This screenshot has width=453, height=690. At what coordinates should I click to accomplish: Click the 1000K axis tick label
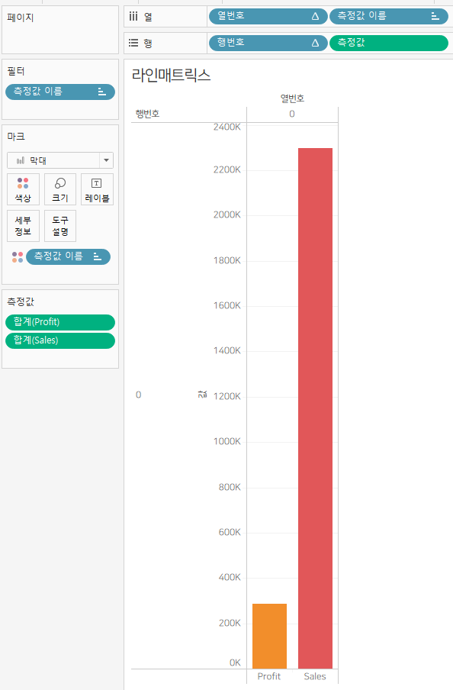pos(227,441)
